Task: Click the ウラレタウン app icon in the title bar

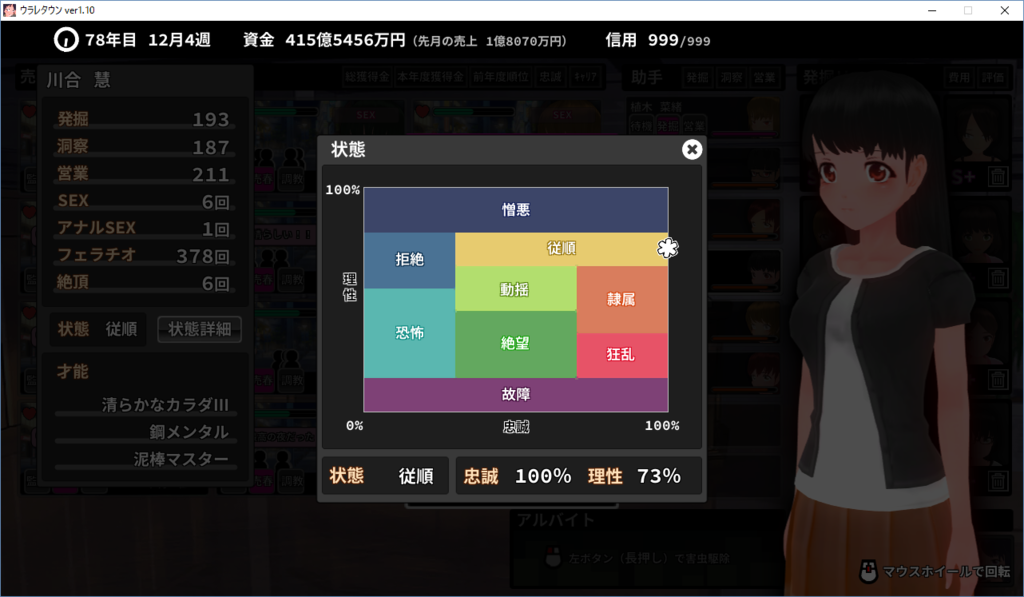Action: (9, 10)
